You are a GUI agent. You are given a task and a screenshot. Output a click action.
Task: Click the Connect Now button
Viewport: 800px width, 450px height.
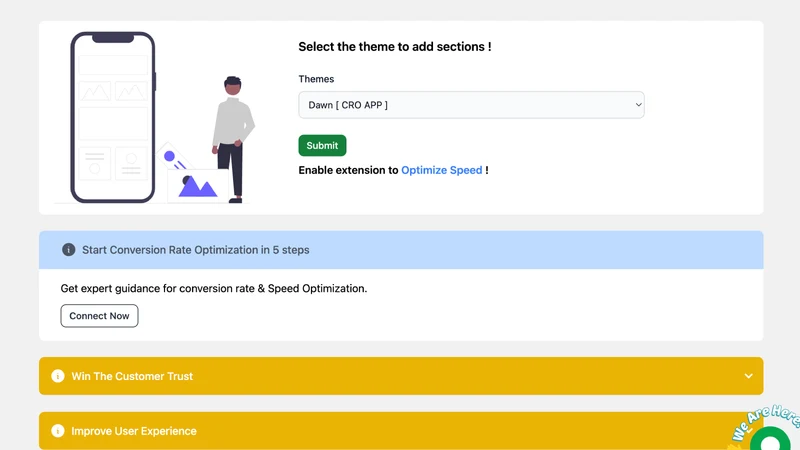99,316
